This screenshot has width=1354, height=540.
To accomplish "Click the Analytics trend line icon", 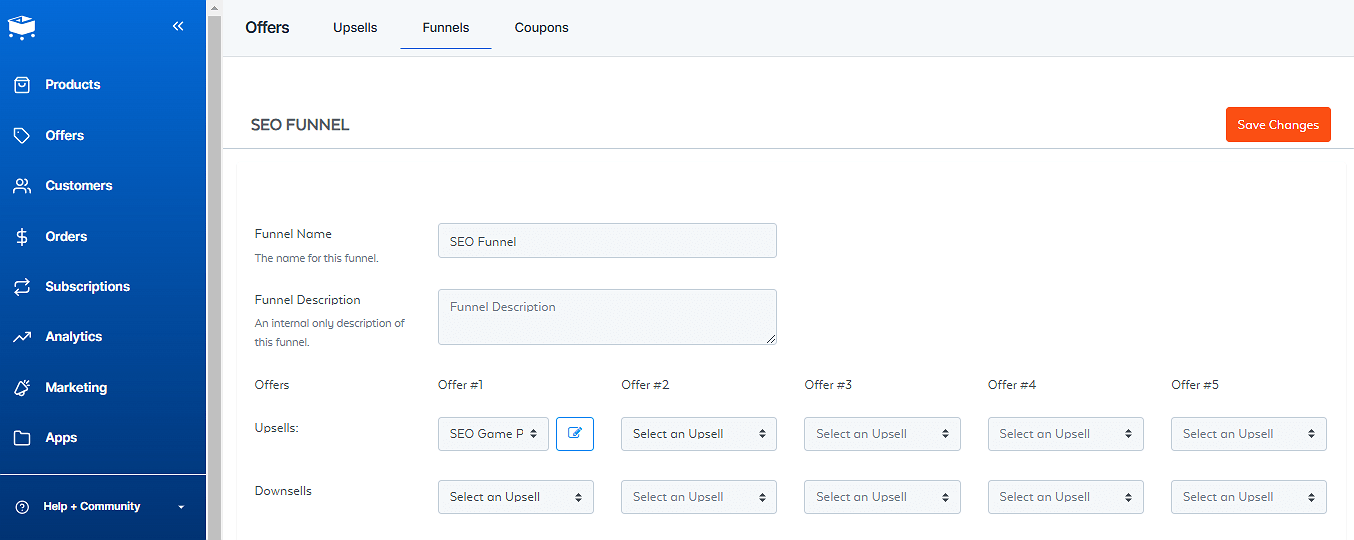I will point(22,337).
